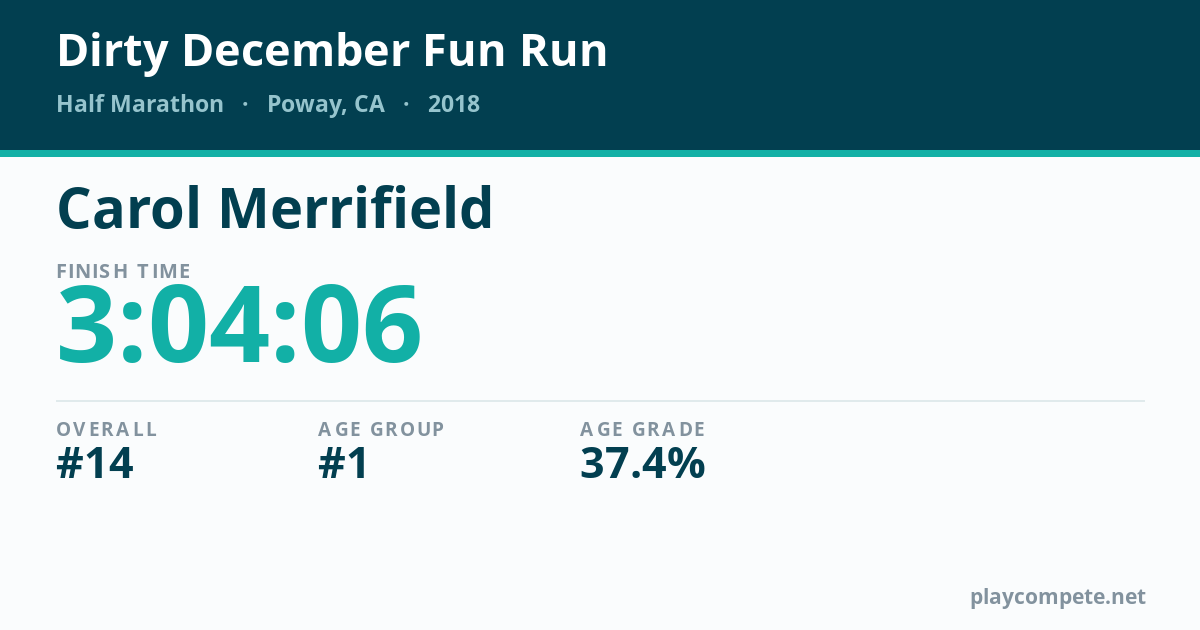Select the 3:04:06 finish time
This screenshot has height=630, width=1200.
point(239,326)
